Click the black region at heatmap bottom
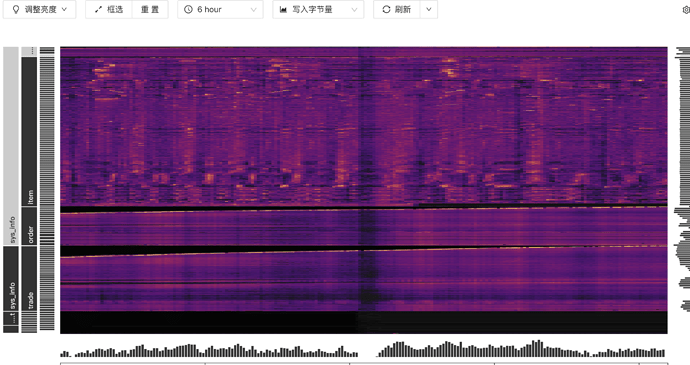Image resolution: width=690 pixels, height=365 pixels. click(x=363, y=322)
